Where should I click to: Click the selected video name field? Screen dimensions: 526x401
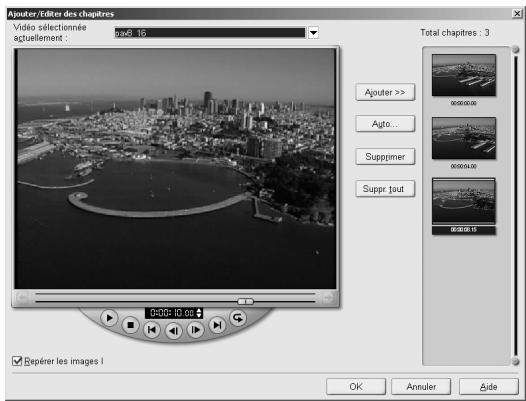tap(210, 33)
